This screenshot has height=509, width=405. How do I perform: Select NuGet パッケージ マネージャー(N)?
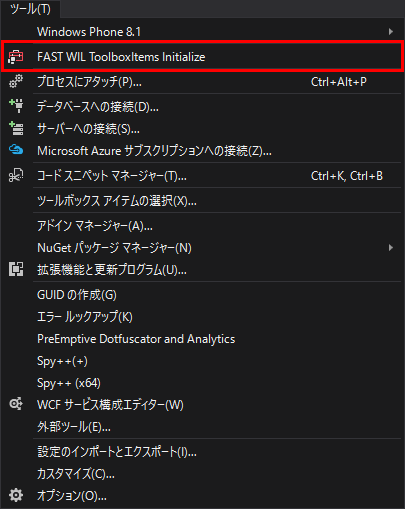(x=202, y=248)
